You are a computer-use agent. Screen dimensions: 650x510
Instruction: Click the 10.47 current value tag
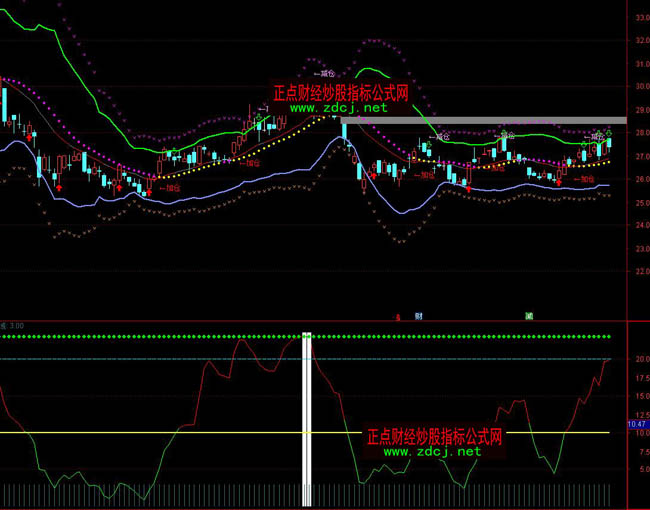click(x=637, y=425)
